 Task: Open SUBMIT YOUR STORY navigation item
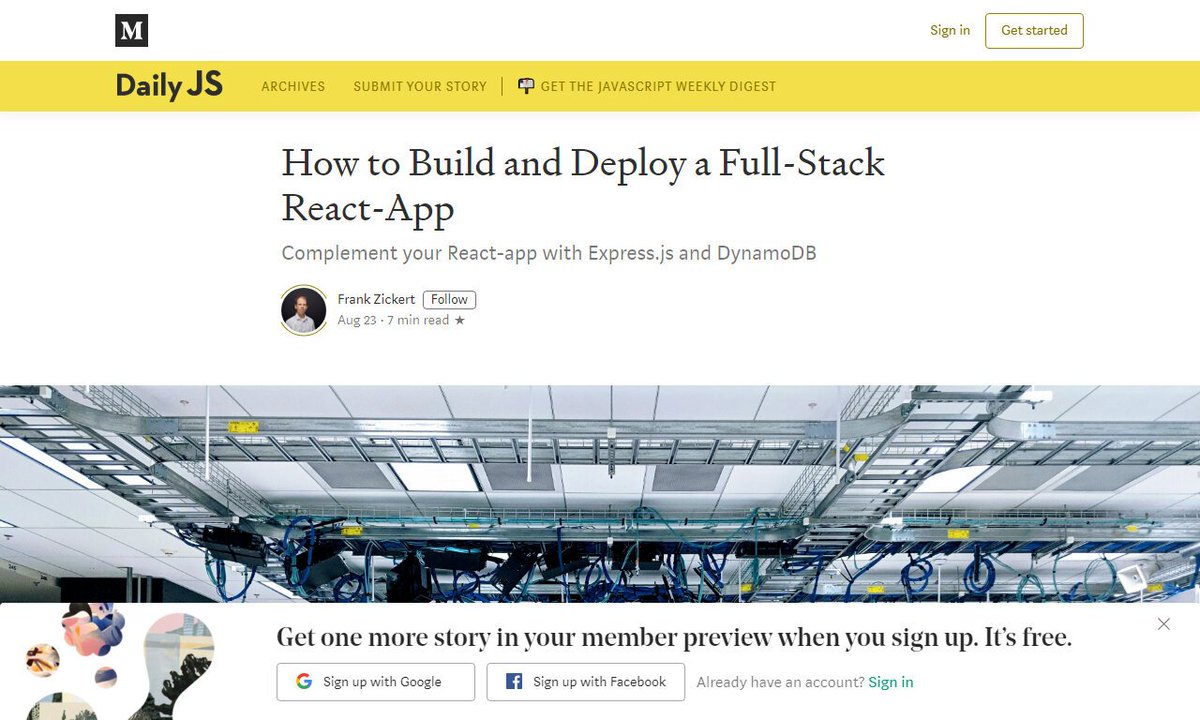(420, 87)
